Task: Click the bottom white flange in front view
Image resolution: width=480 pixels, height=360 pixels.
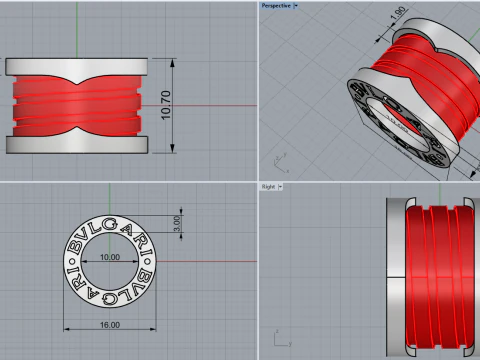Action: [x=77, y=144]
